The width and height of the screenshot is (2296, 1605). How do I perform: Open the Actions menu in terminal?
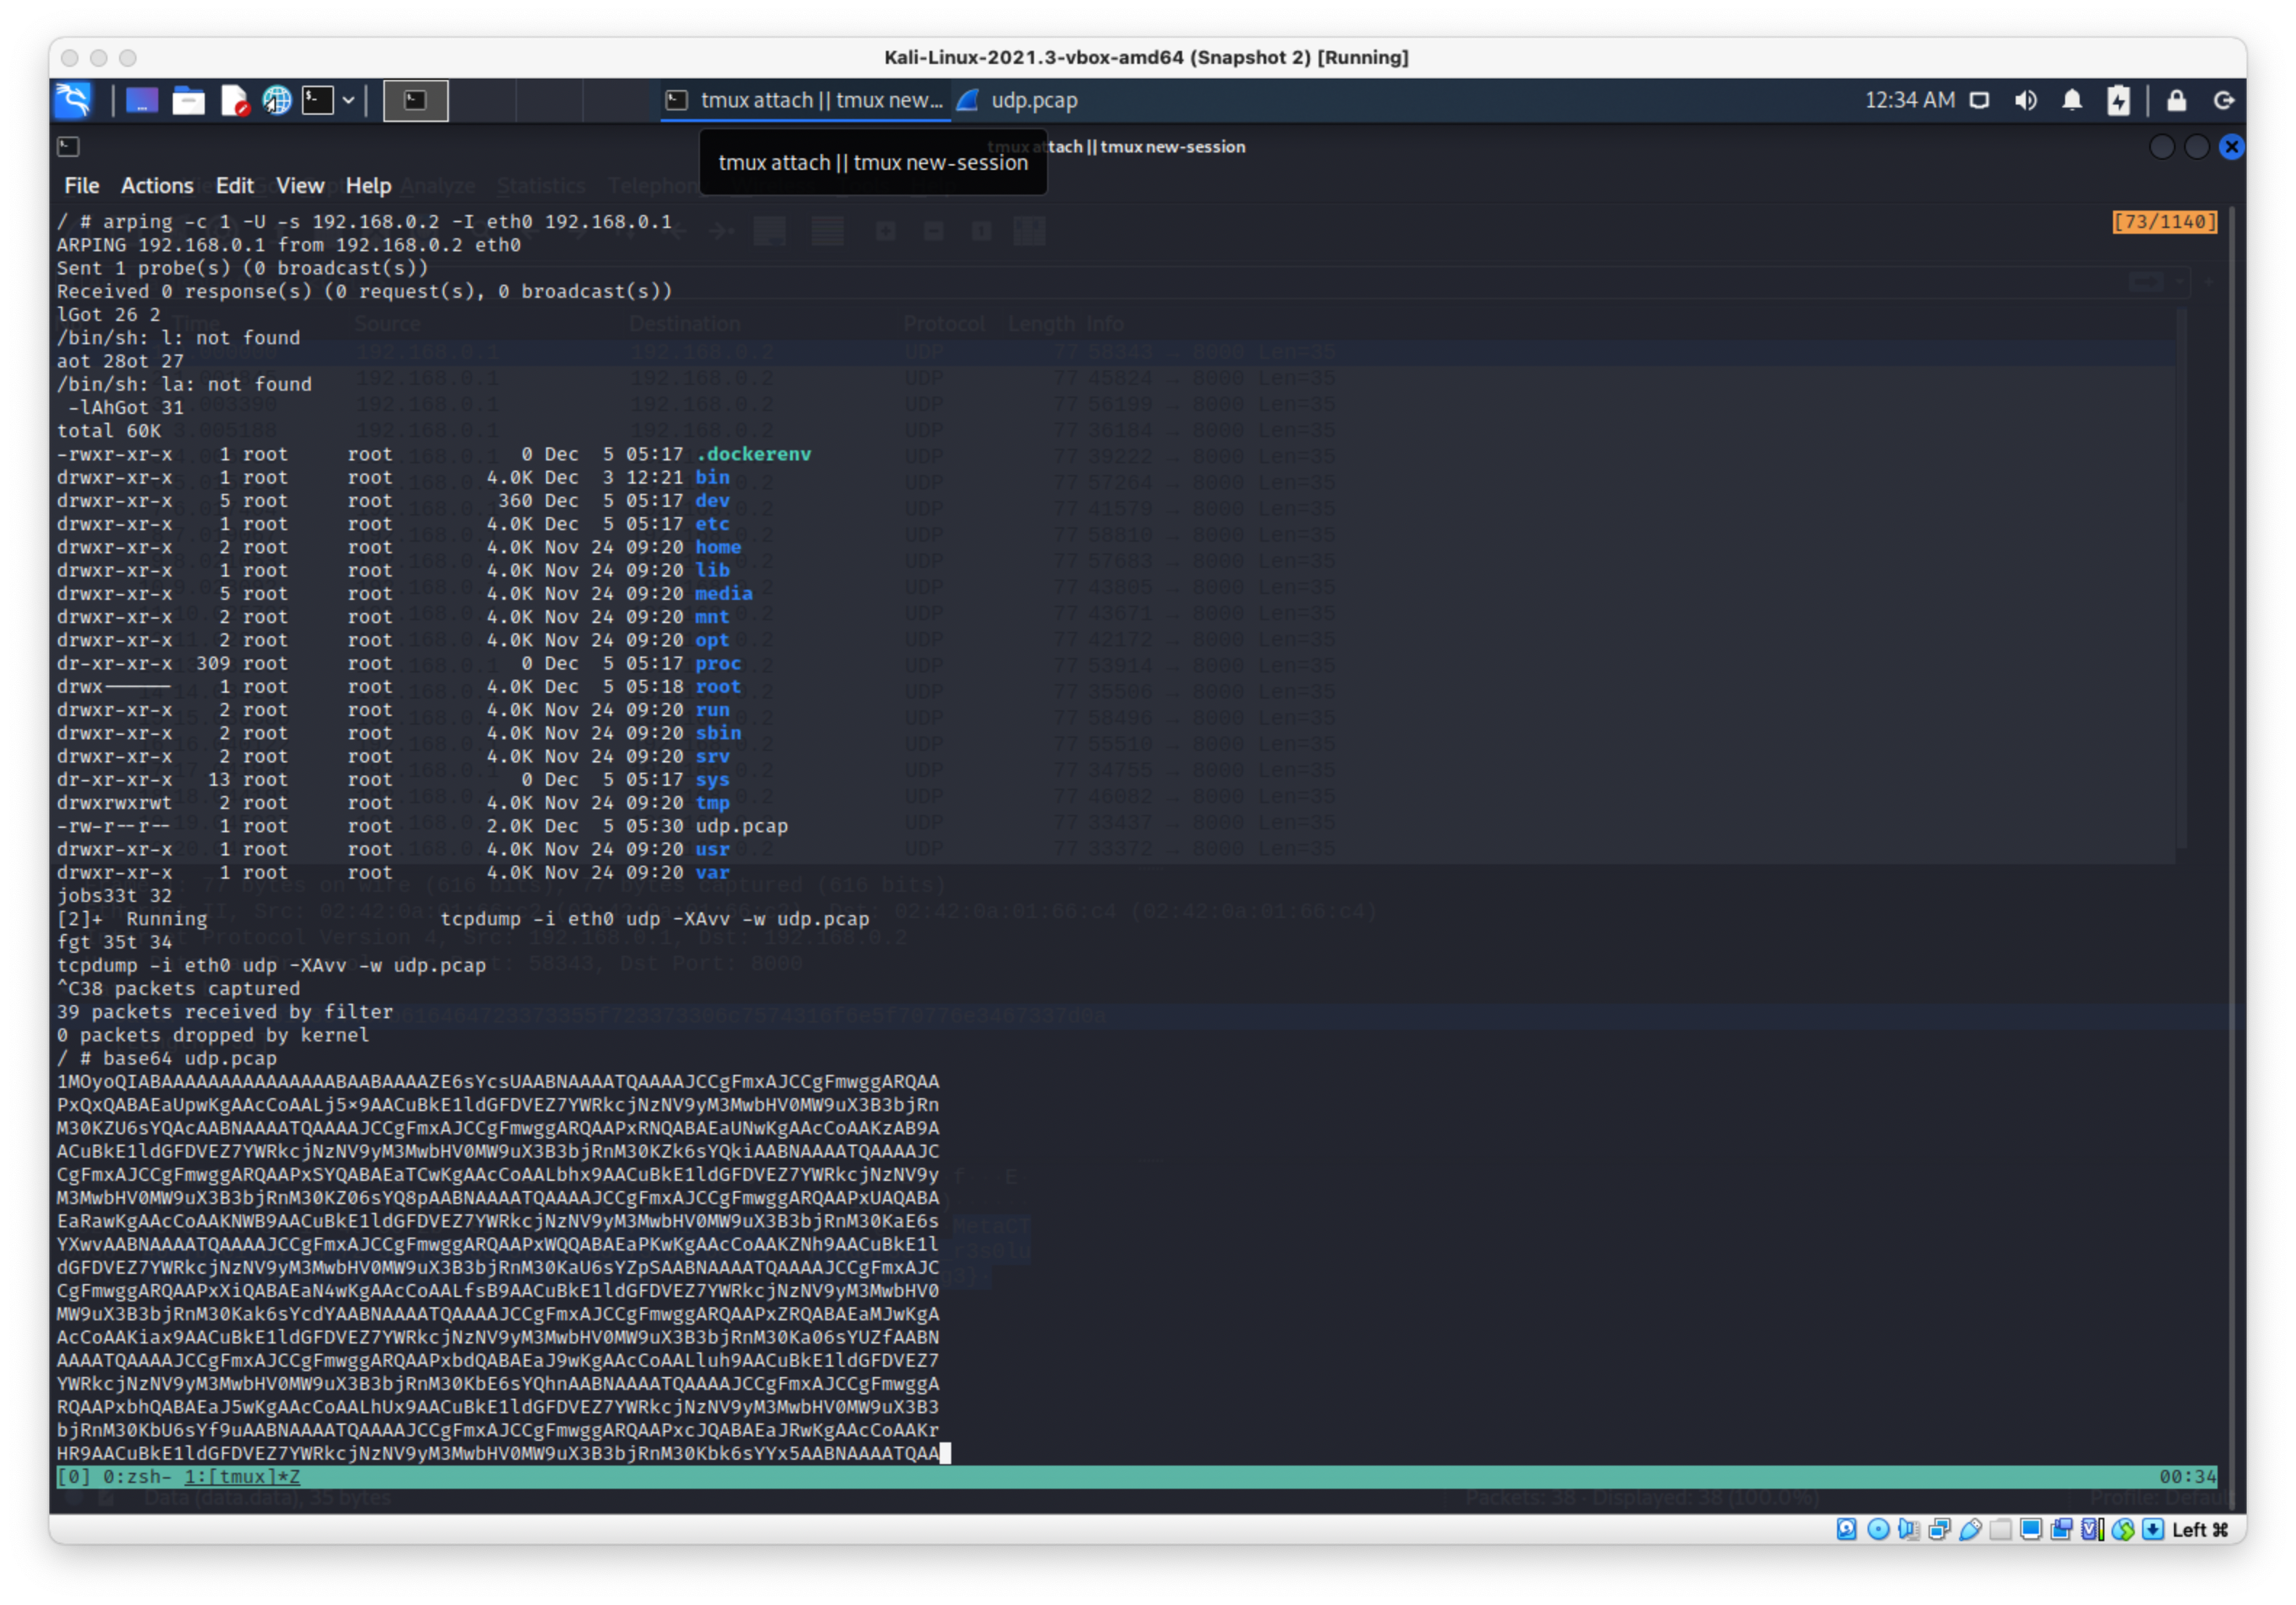[x=157, y=186]
